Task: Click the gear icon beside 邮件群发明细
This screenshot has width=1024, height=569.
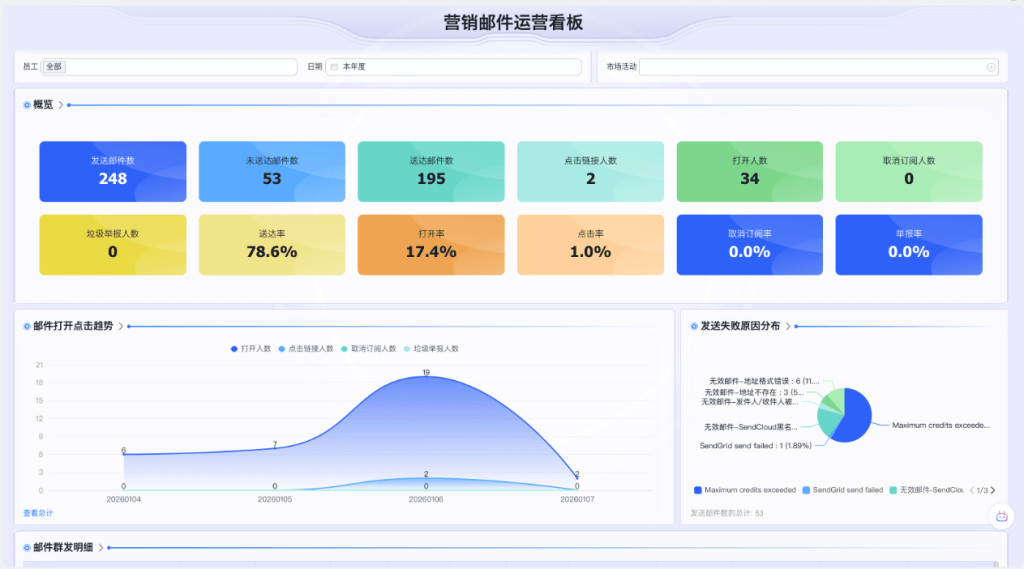Action: click(x=26, y=547)
